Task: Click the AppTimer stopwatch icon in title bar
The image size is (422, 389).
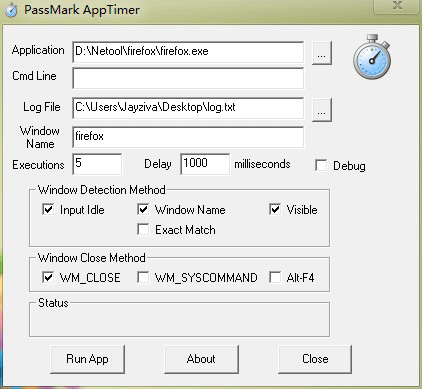Action: point(11,10)
